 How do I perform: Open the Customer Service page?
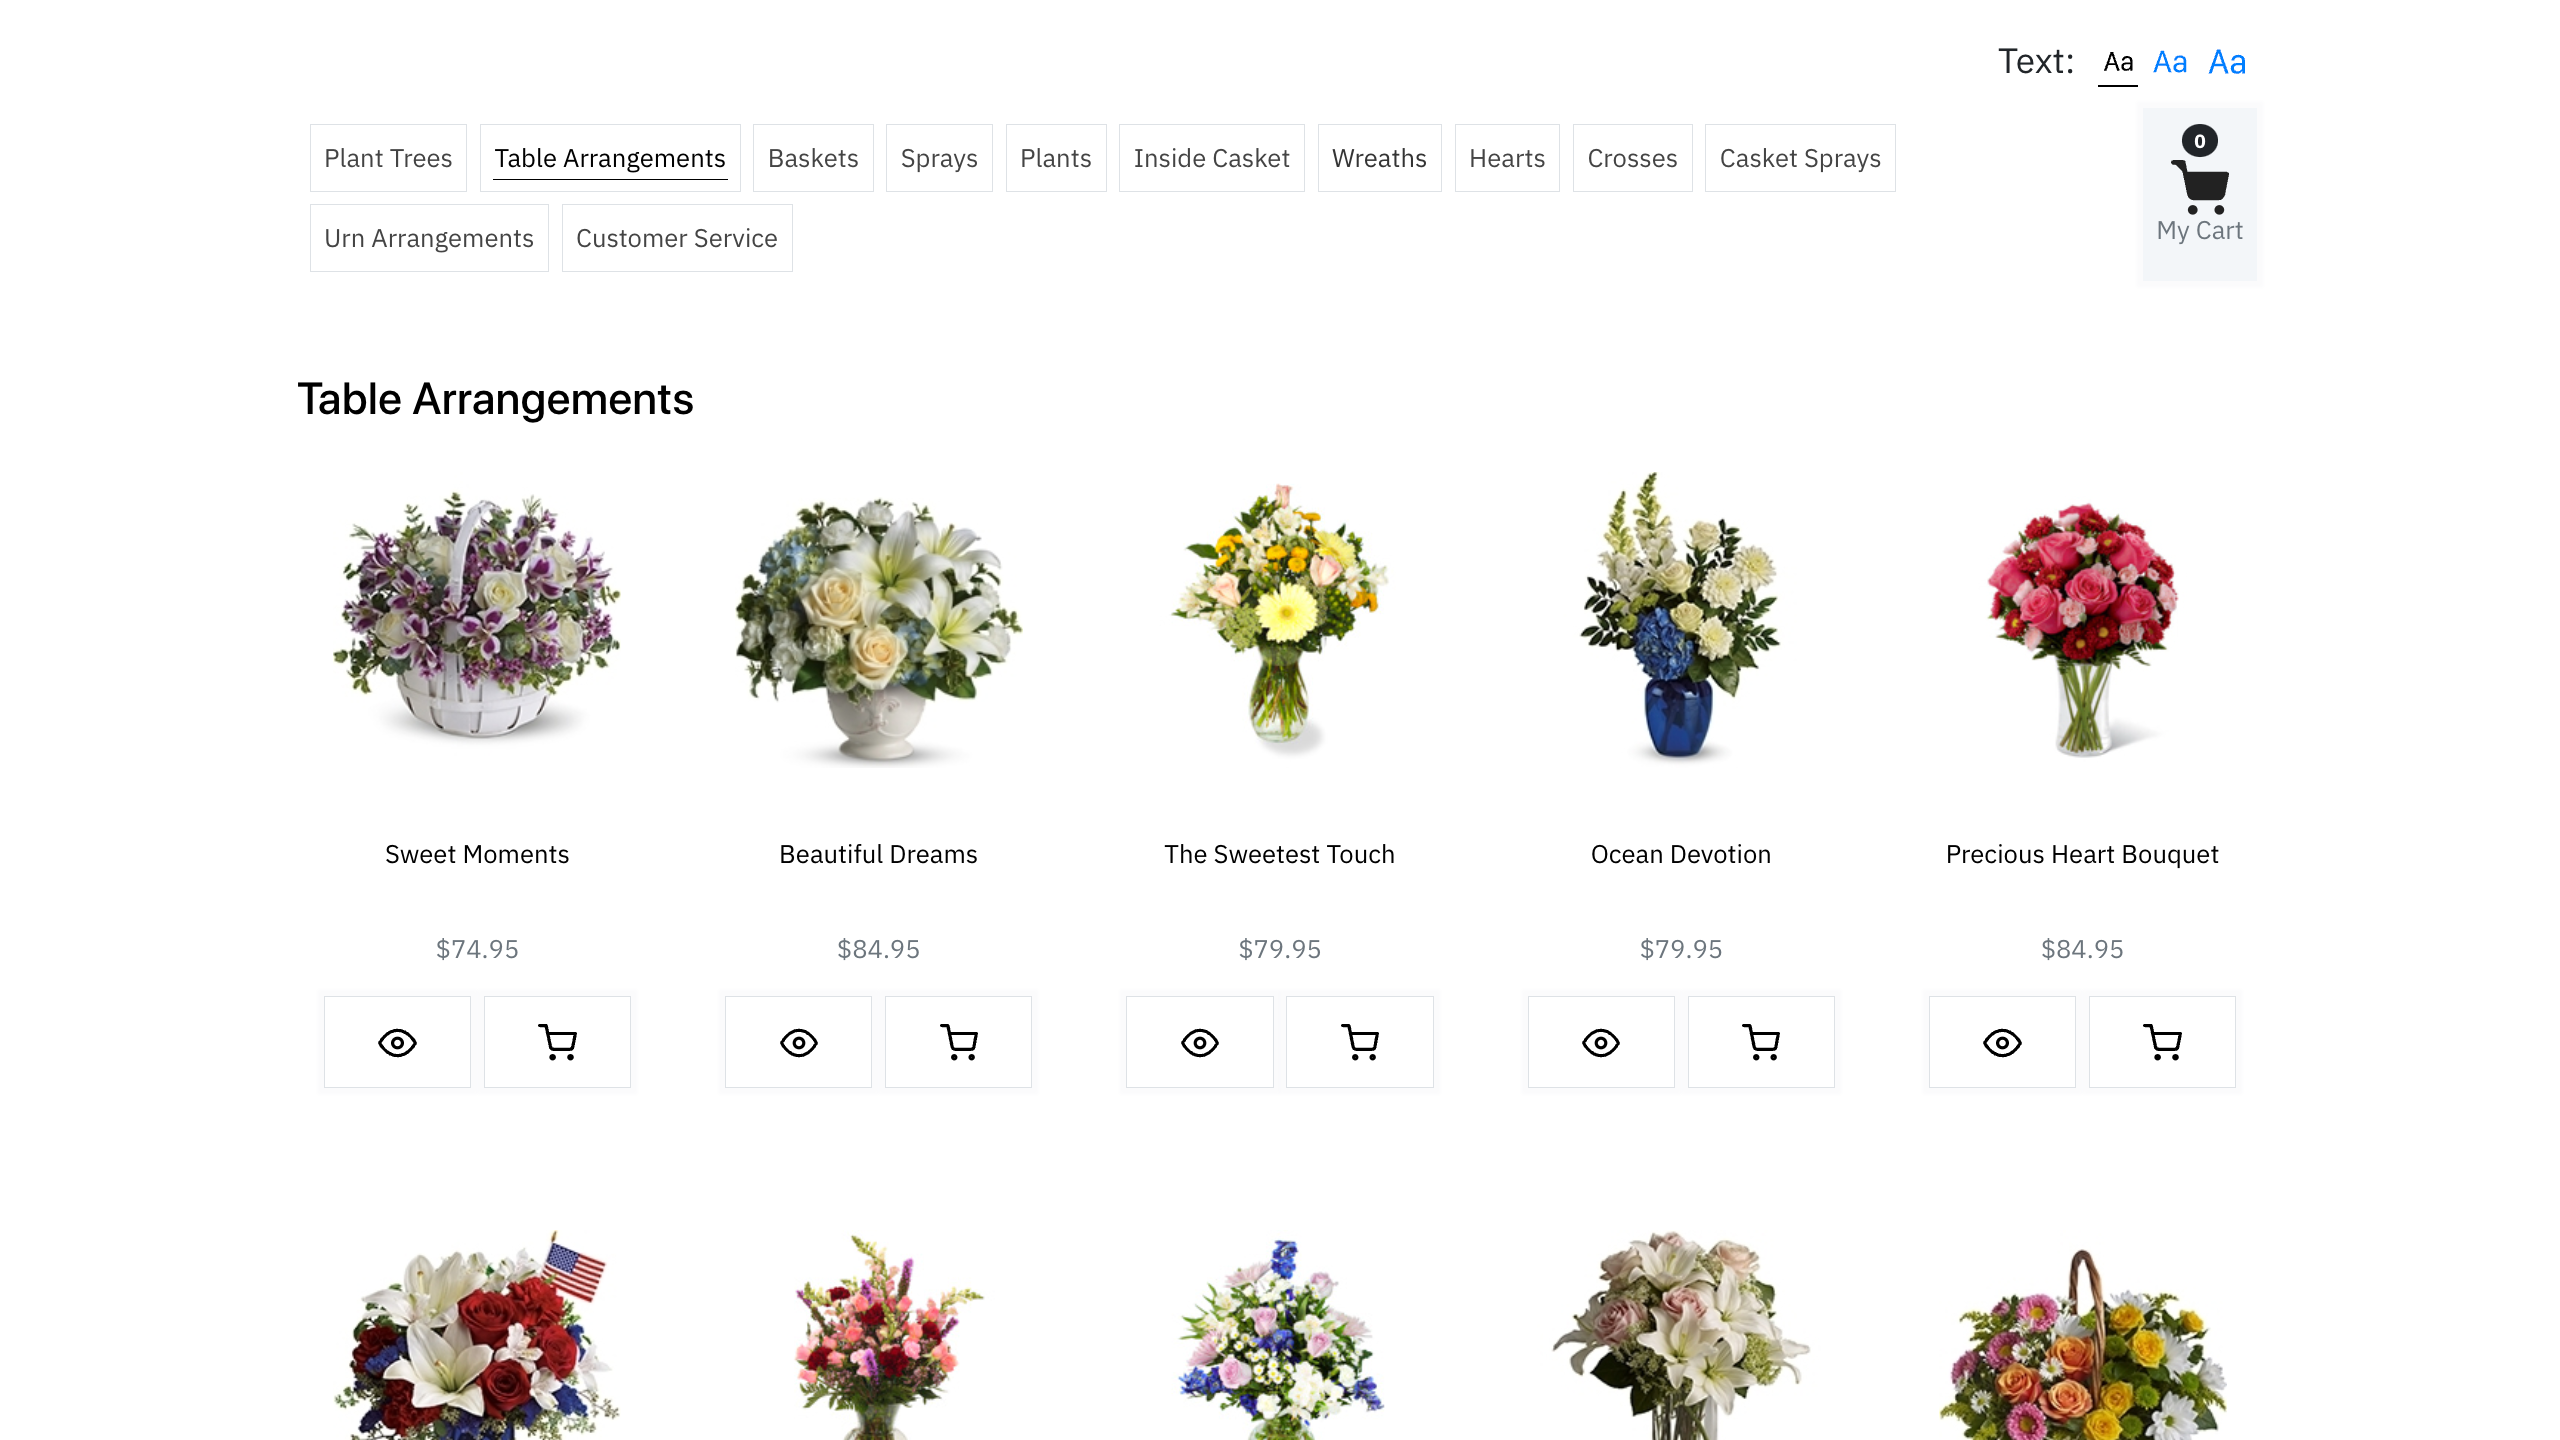pyautogui.click(x=677, y=238)
